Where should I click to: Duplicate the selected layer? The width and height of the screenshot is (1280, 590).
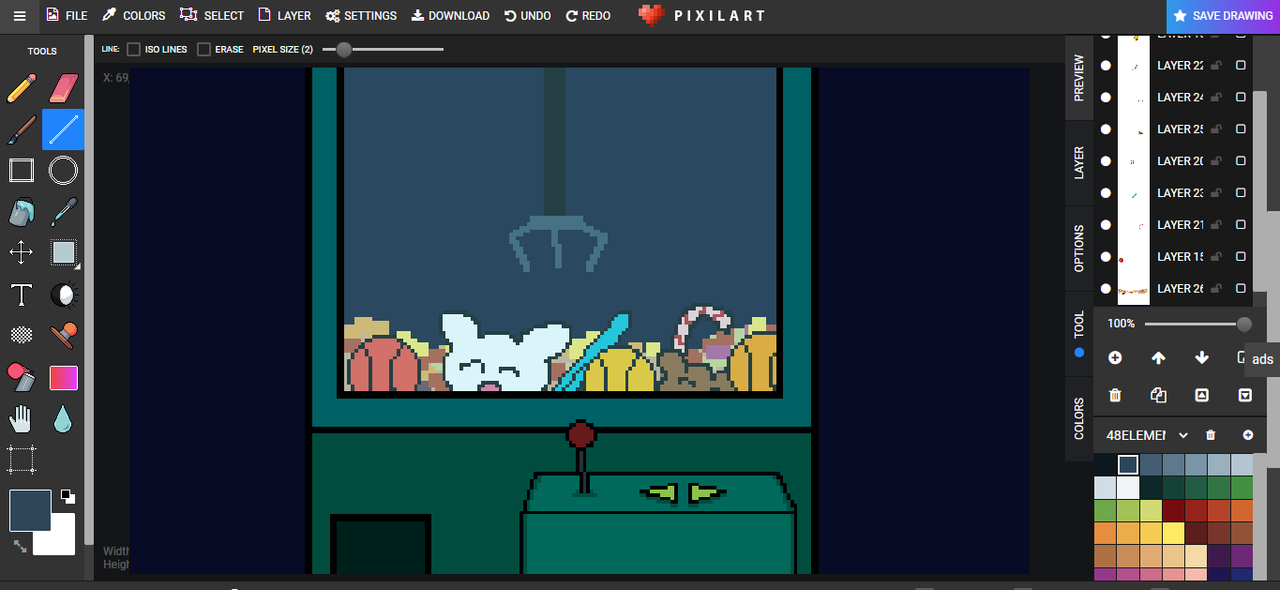(x=1158, y=395)
